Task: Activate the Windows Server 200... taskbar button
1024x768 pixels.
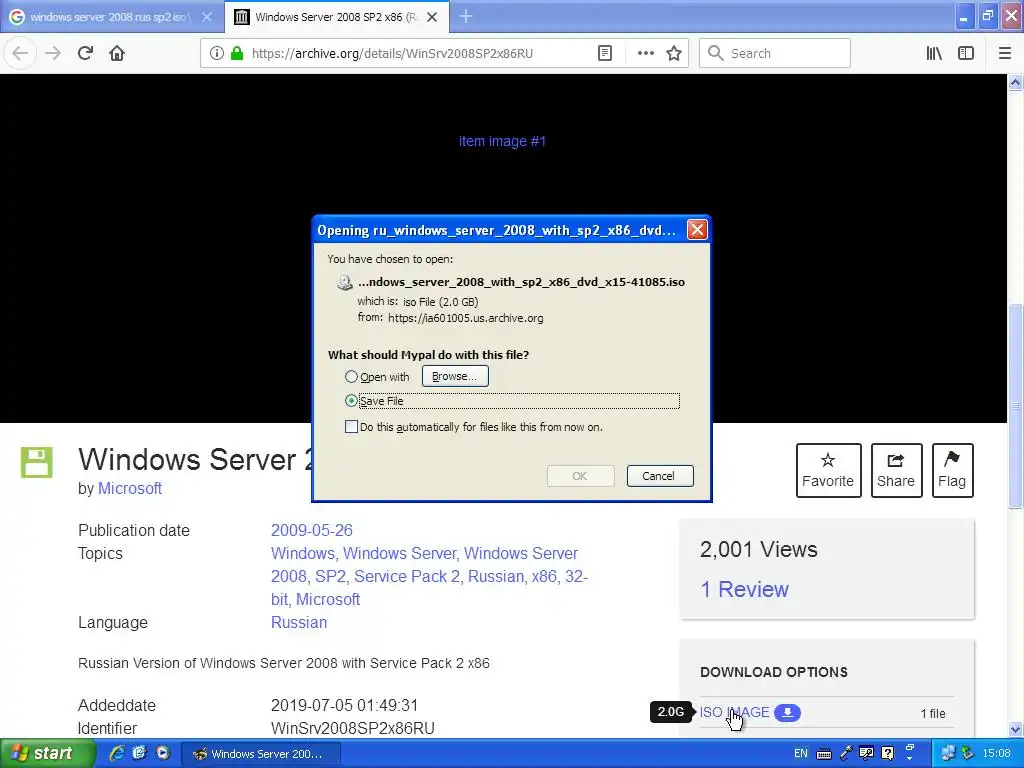Action: click(260, 754)
